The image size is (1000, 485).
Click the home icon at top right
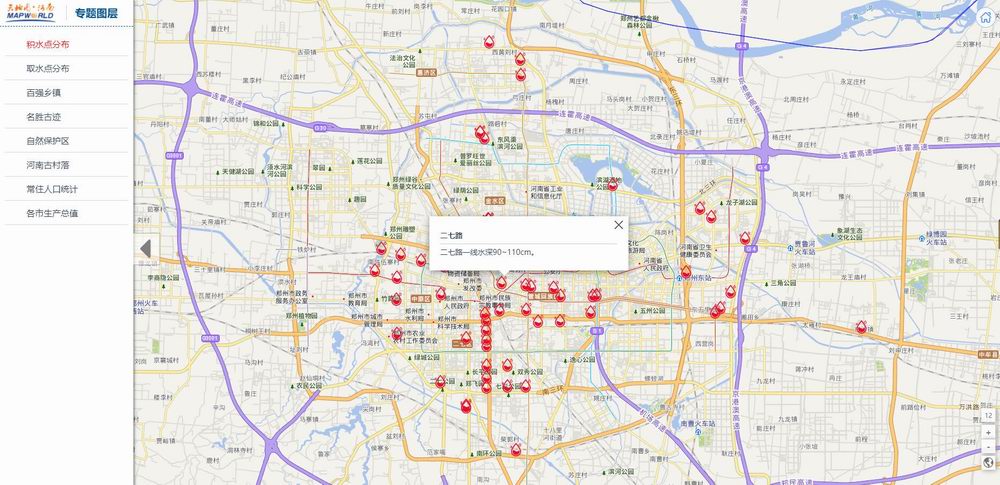coord(985,17)
